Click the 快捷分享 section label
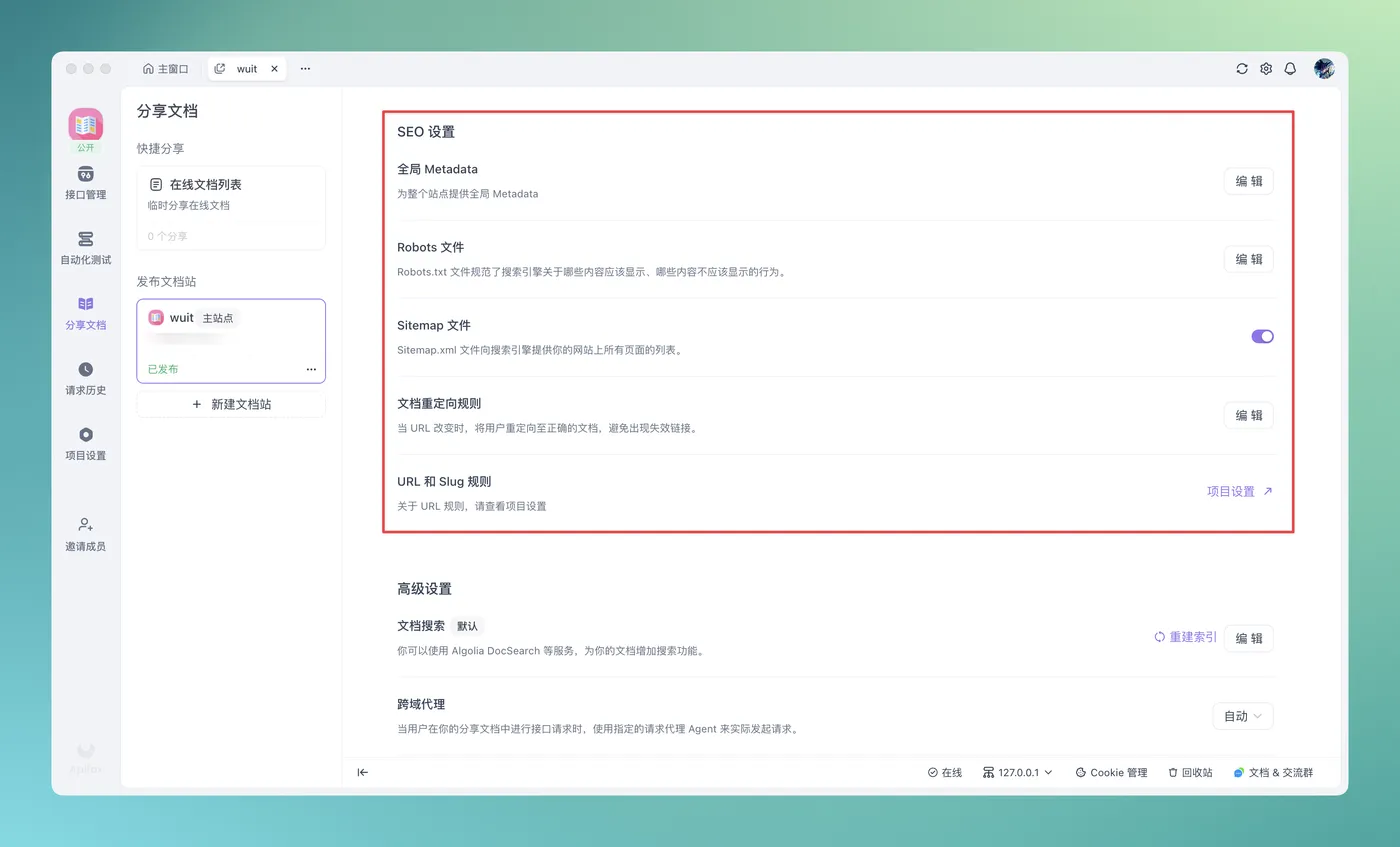This screenshot has height=847, width=1400. [161, 149]
